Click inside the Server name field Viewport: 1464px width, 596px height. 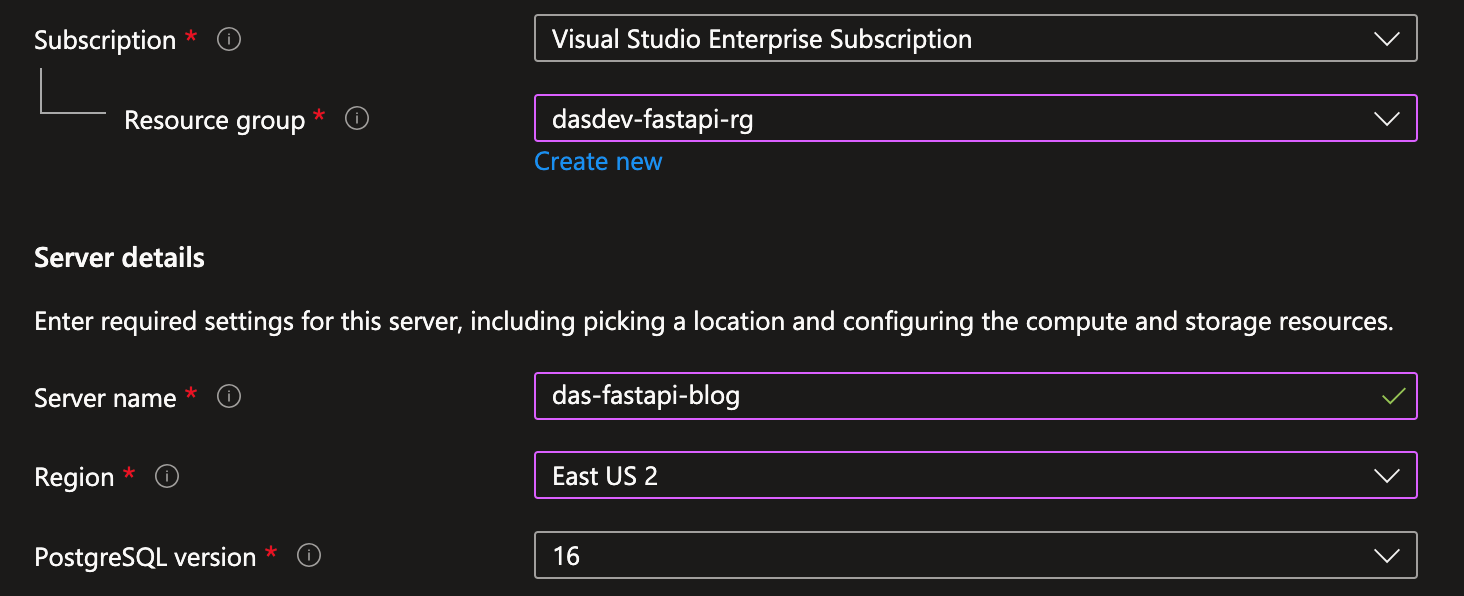click(x=900, y=396)
